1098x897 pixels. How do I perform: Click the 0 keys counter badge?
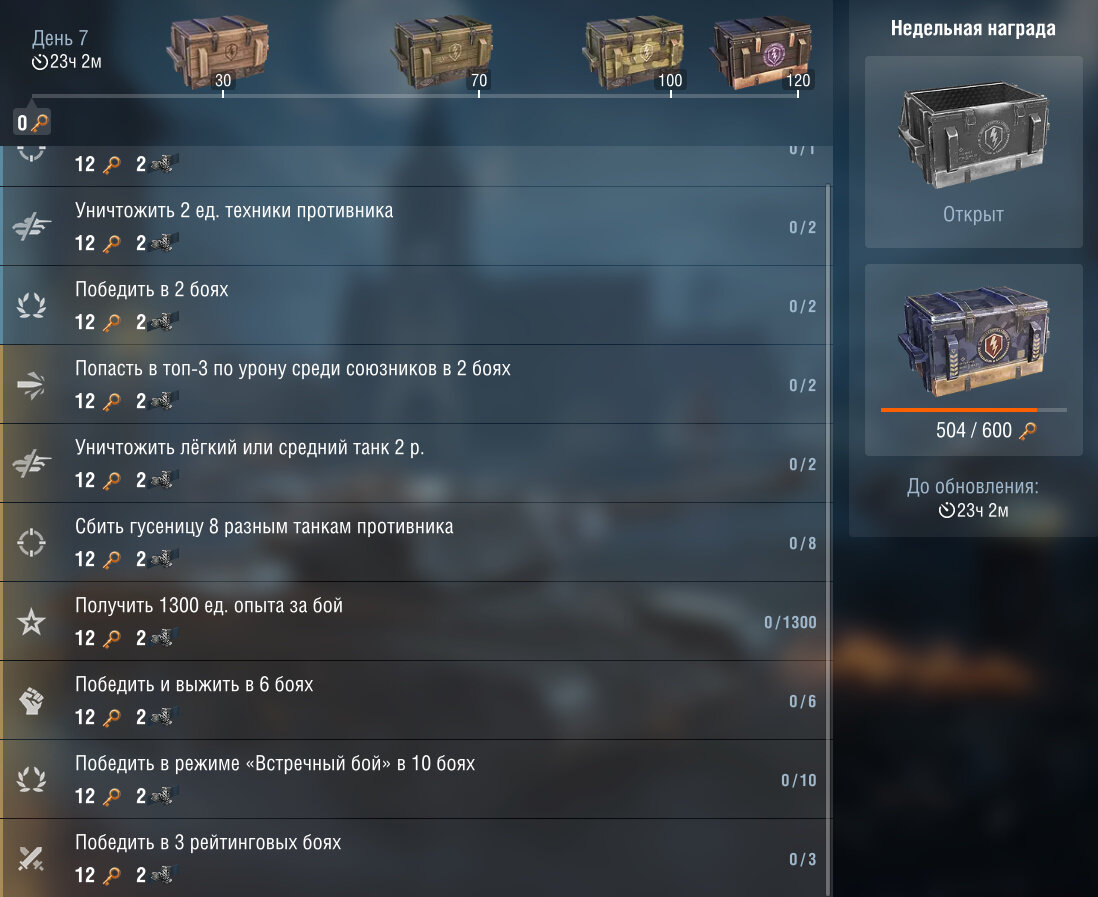click(x=32, y=123)
